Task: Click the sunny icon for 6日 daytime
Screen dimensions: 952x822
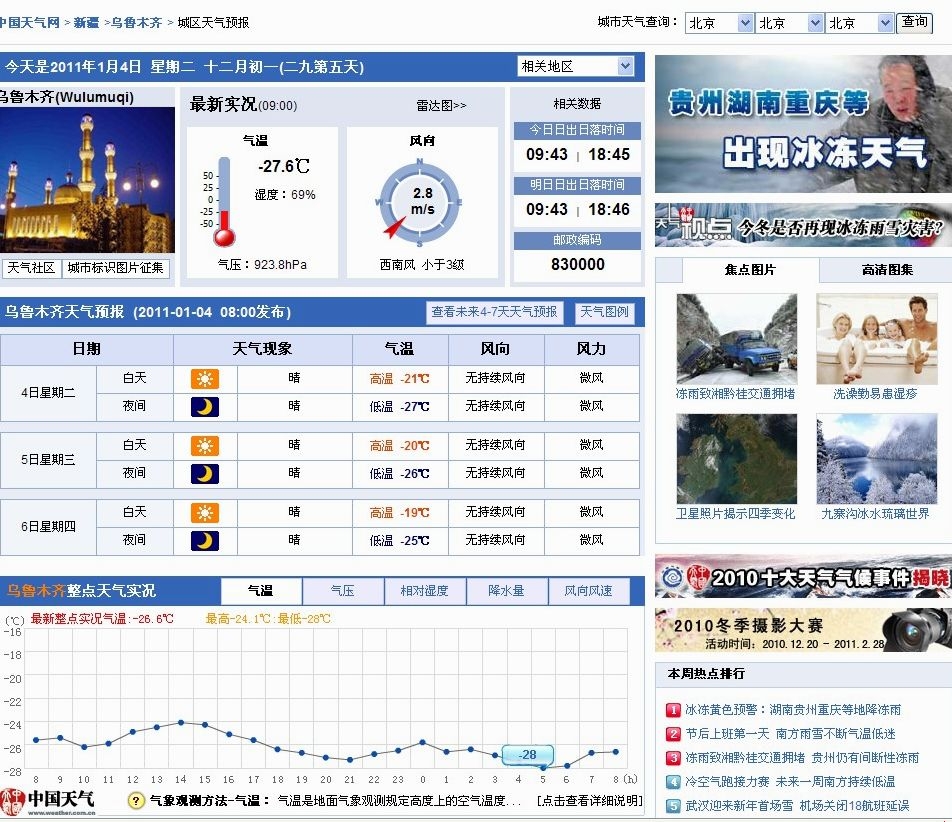Action: [205, 513]
